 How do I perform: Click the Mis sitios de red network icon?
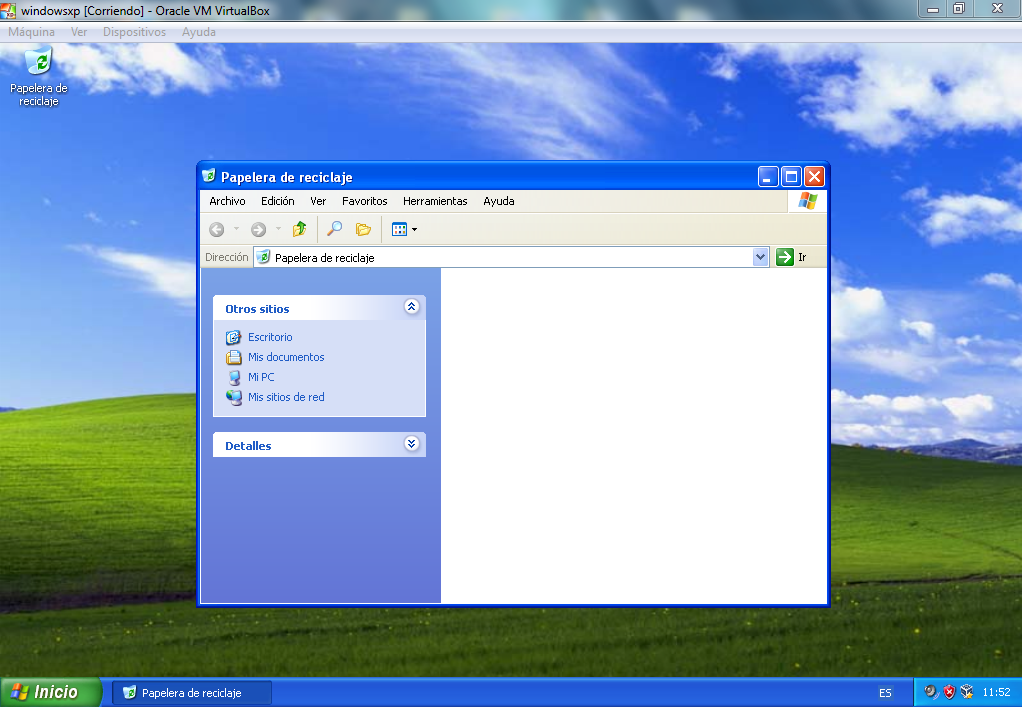(x=233, y=397)
